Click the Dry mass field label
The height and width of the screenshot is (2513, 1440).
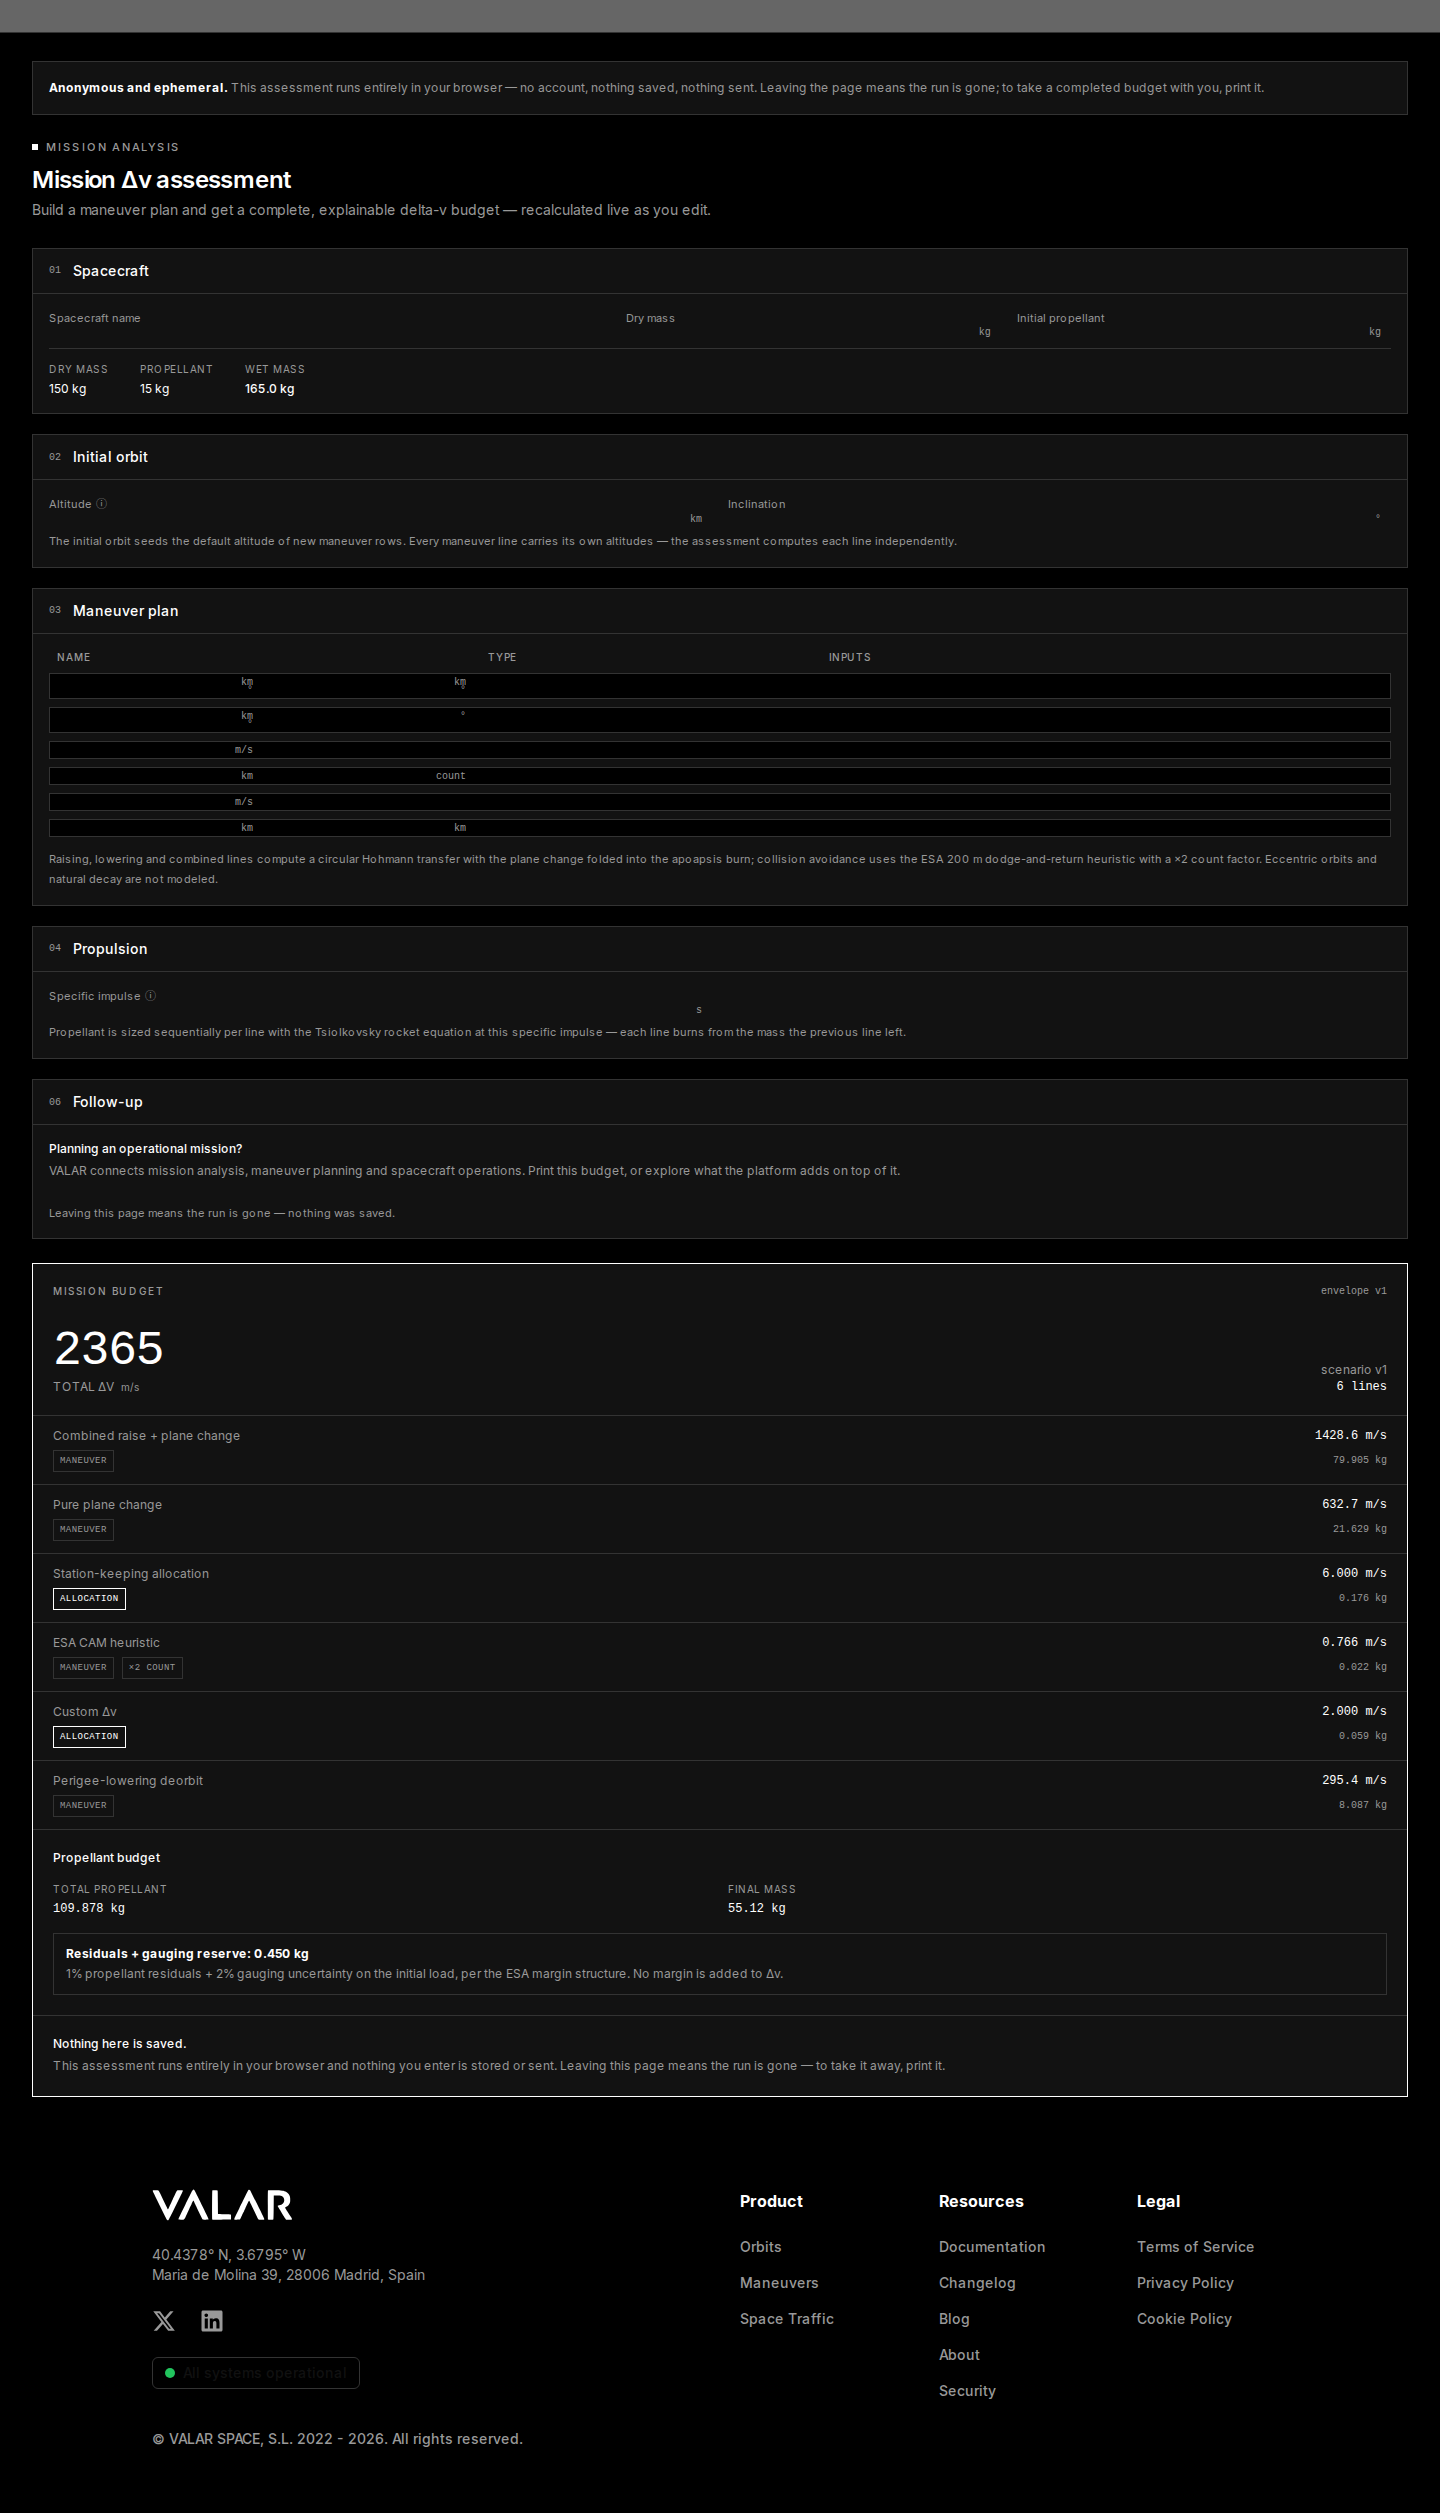tap(650, 318)
